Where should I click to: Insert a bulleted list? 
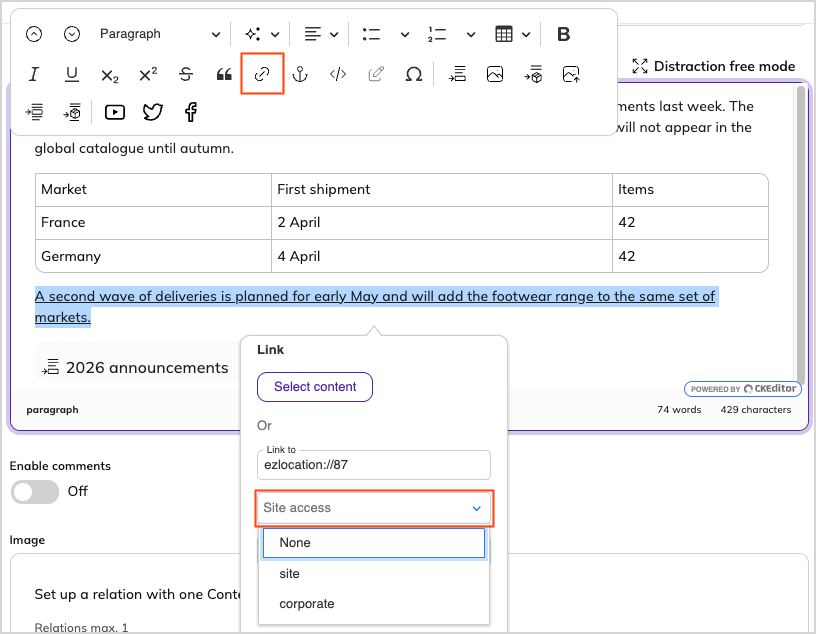[371, 34]
